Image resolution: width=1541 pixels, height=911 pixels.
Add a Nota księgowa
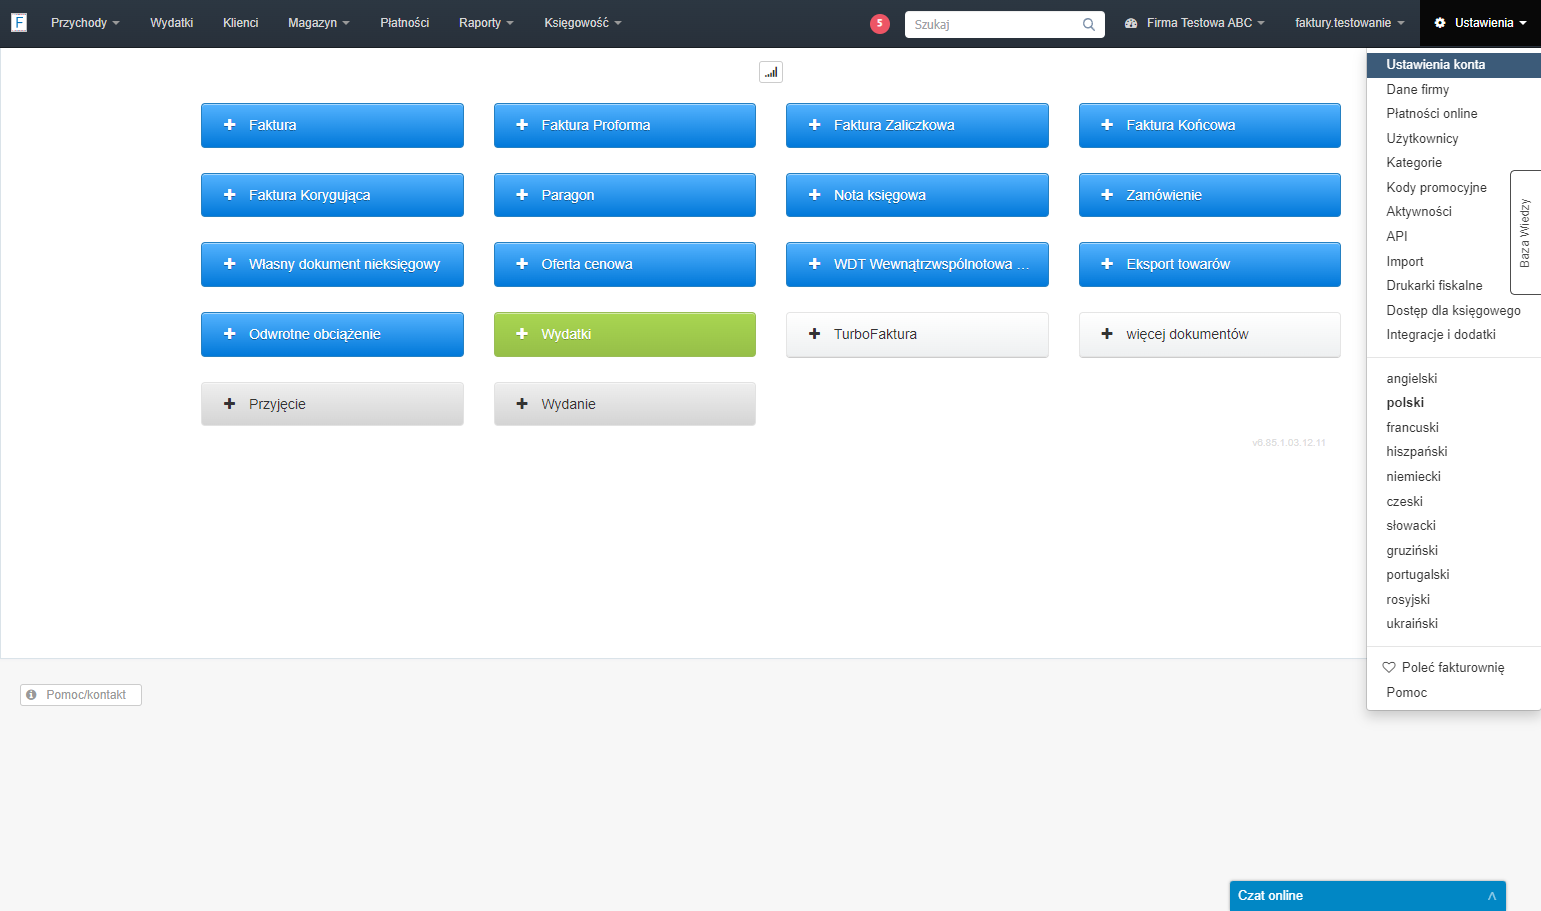tap(917, 195)
